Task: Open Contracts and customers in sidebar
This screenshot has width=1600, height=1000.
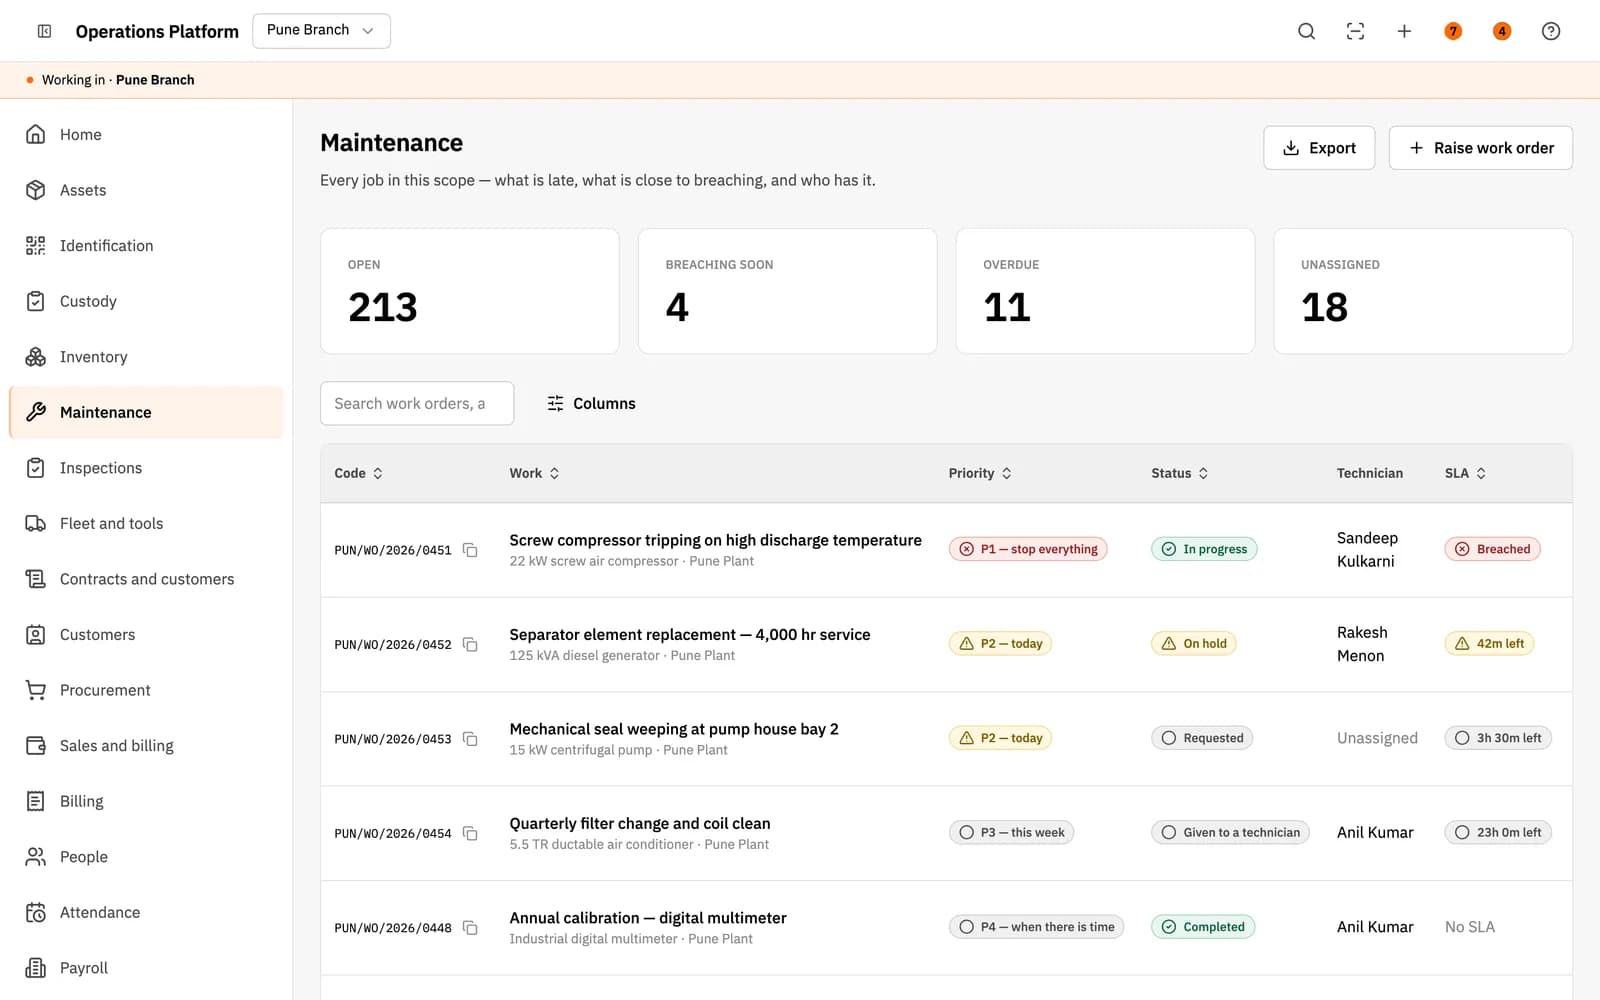Action: coord(146,579)
